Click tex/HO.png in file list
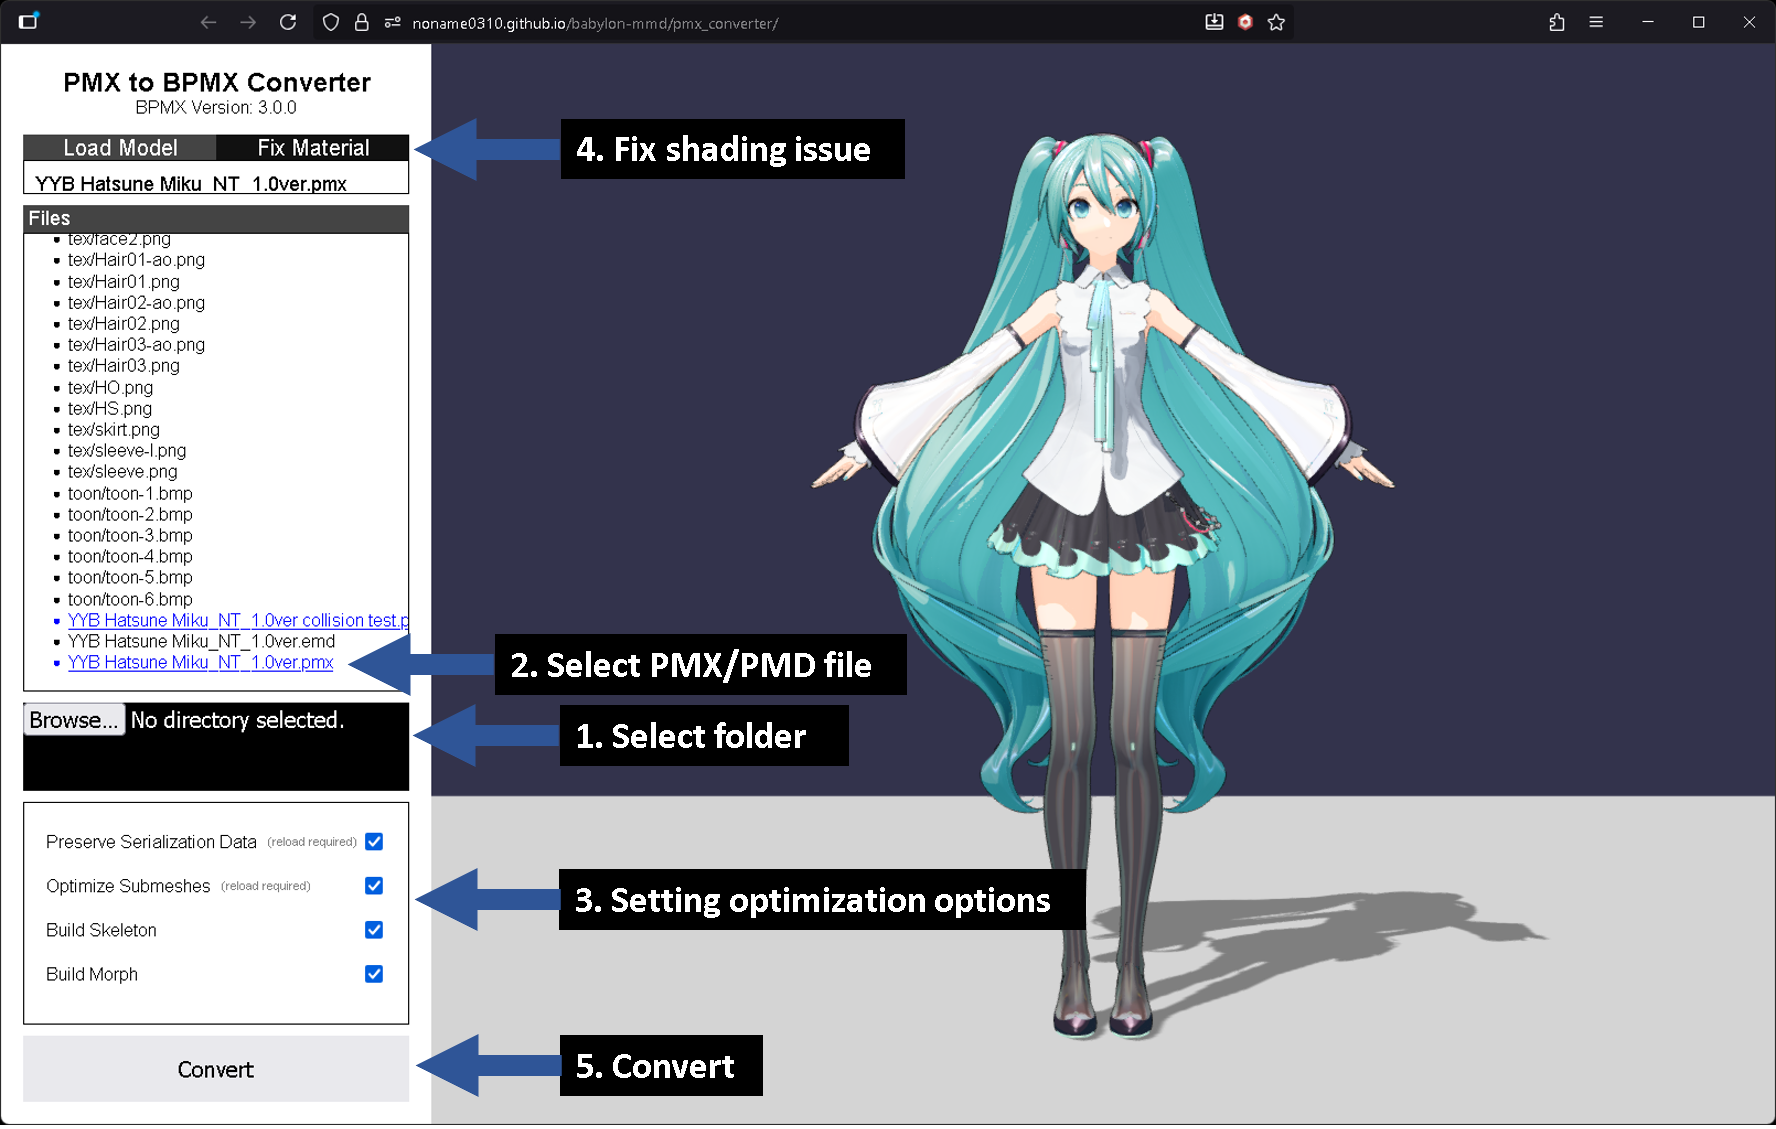The image size is (1776, 1129). click(x=110, y=388)
